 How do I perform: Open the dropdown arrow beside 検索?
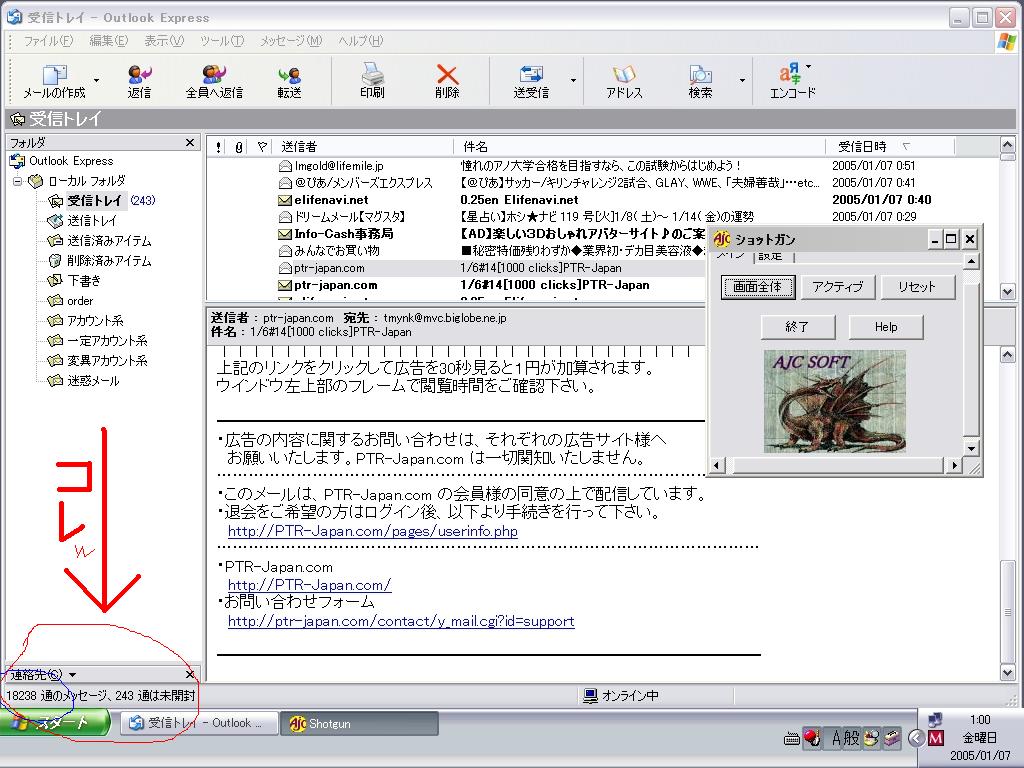click(x=742, y=81)
